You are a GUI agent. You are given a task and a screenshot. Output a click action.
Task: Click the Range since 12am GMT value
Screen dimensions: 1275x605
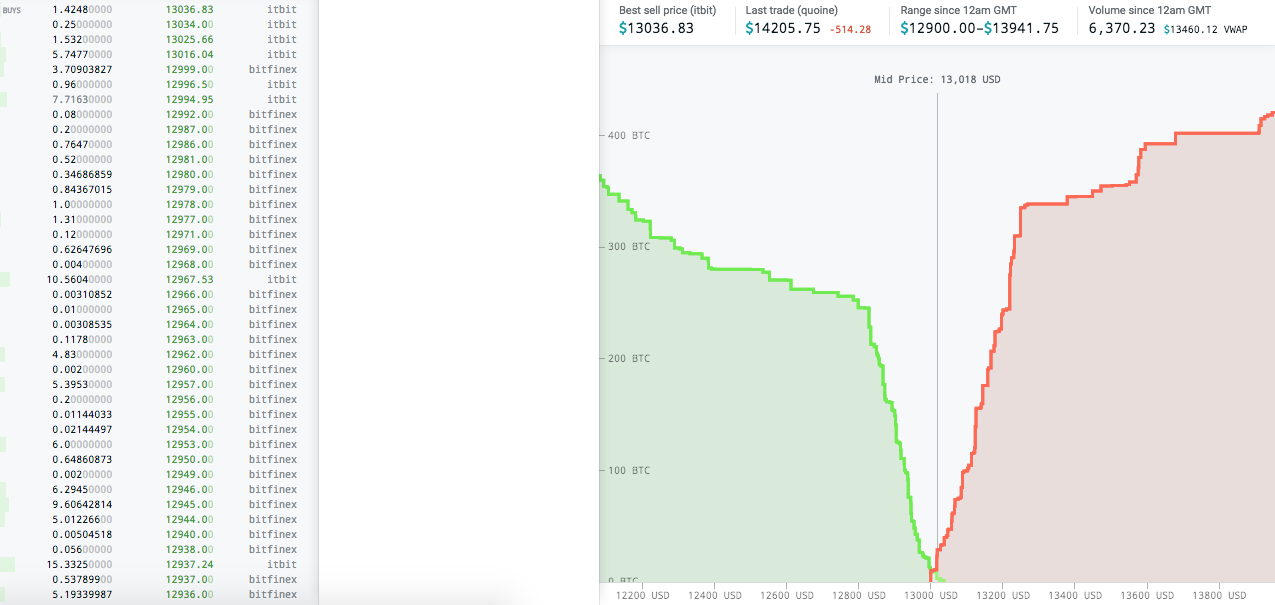(x=979, y=28)
